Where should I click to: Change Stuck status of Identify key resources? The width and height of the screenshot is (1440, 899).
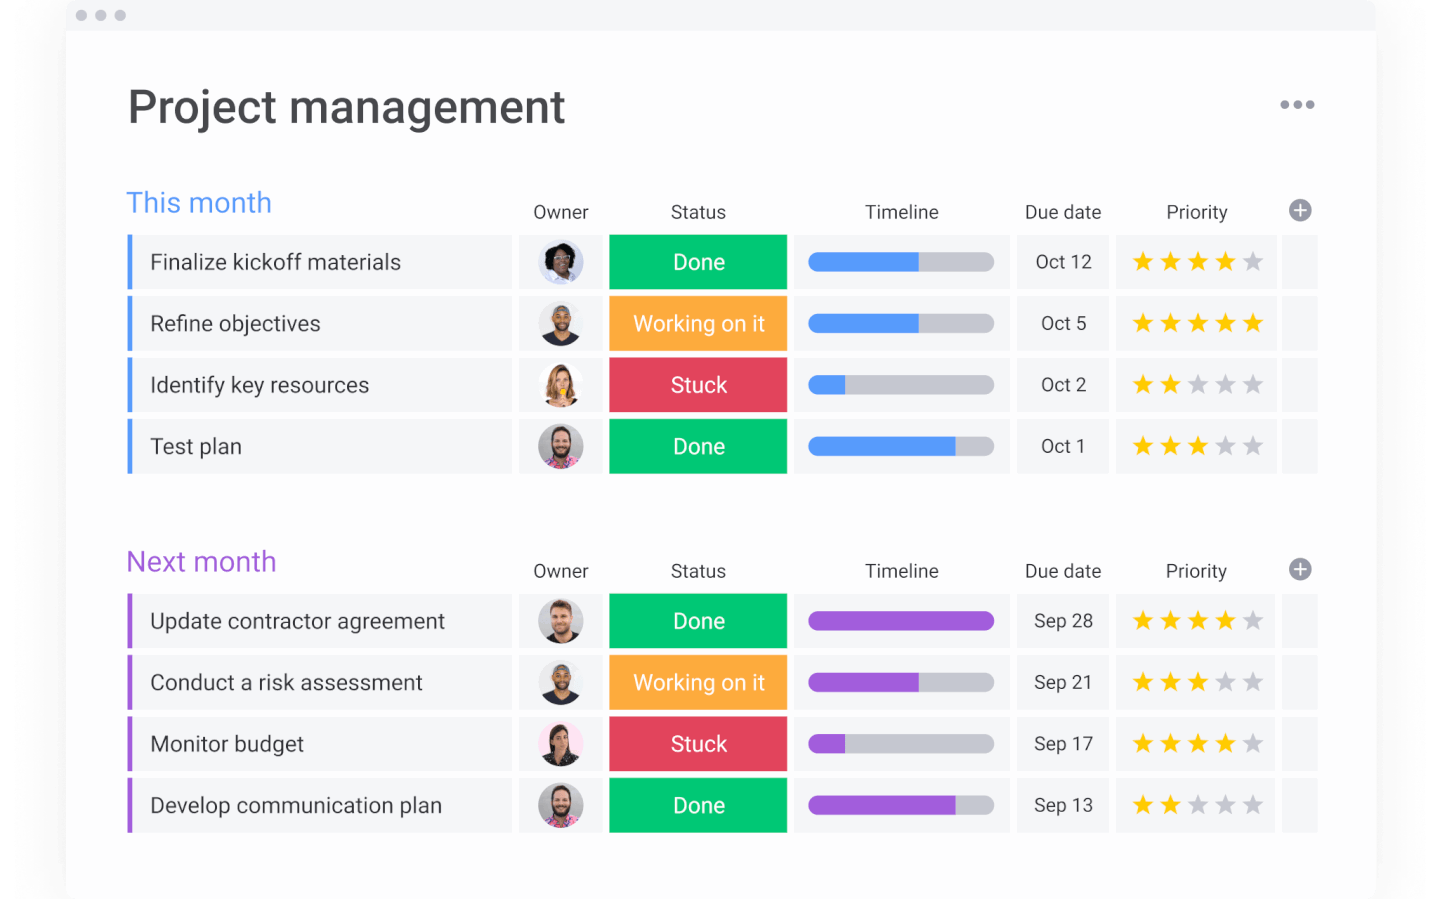pyautogui.click(x=698, y=385)
